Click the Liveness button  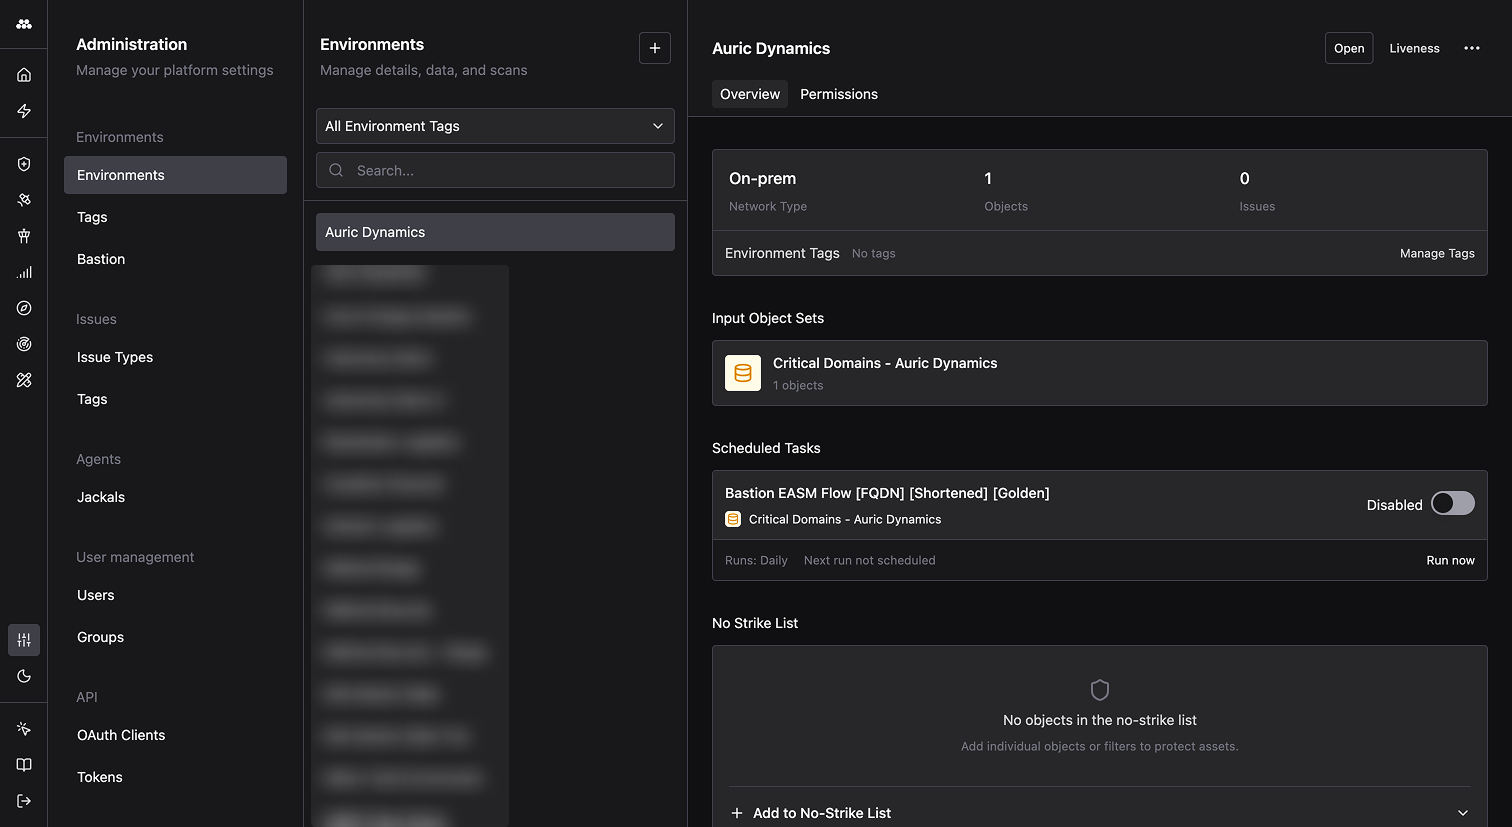click(1414, 48)
